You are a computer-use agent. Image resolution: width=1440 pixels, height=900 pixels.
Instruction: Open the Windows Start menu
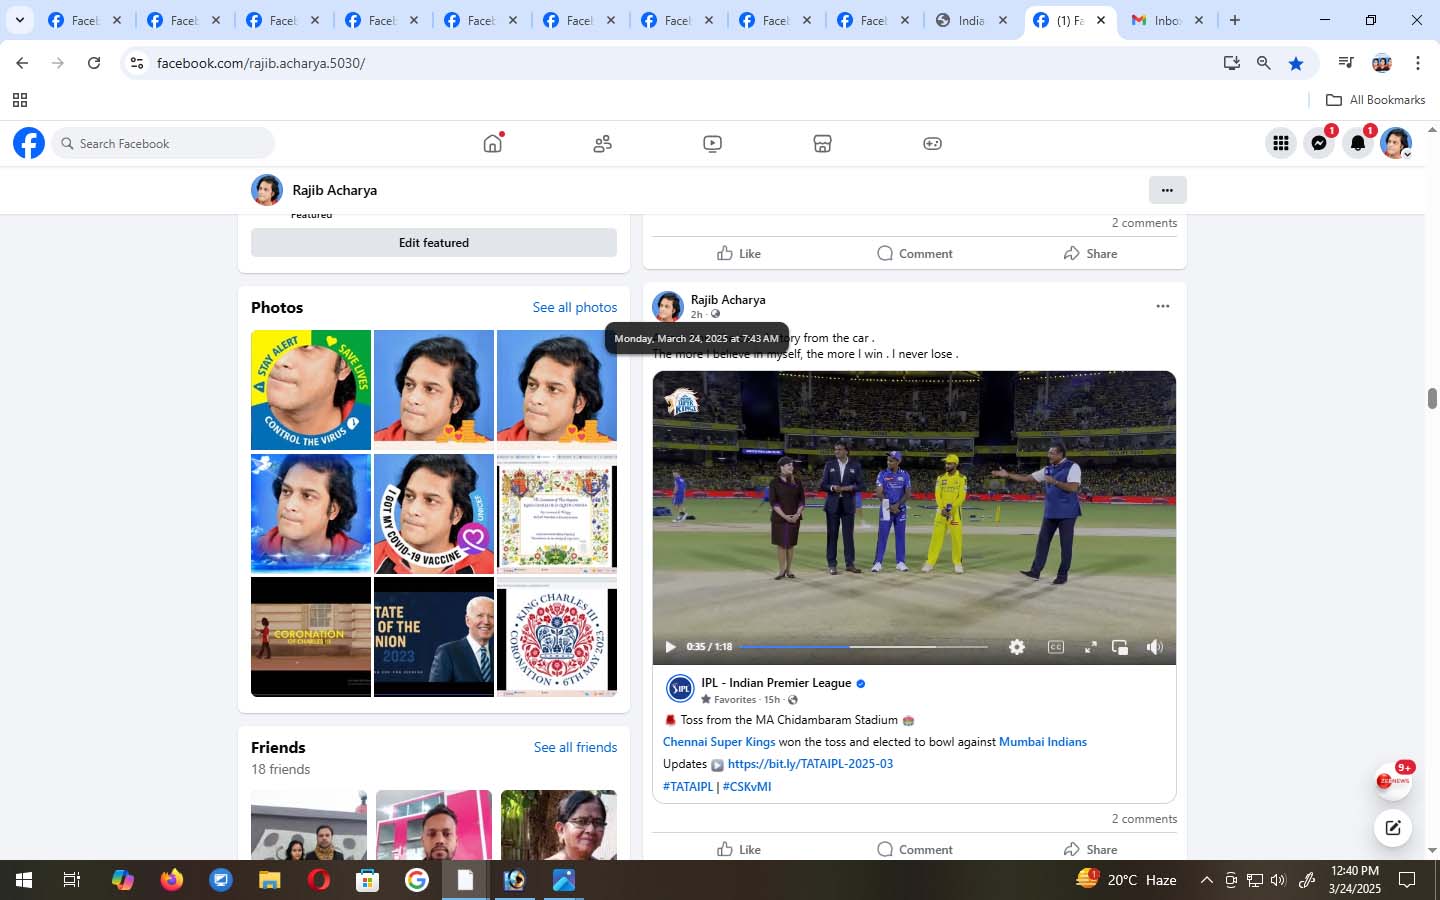click(x=24, y=880)
